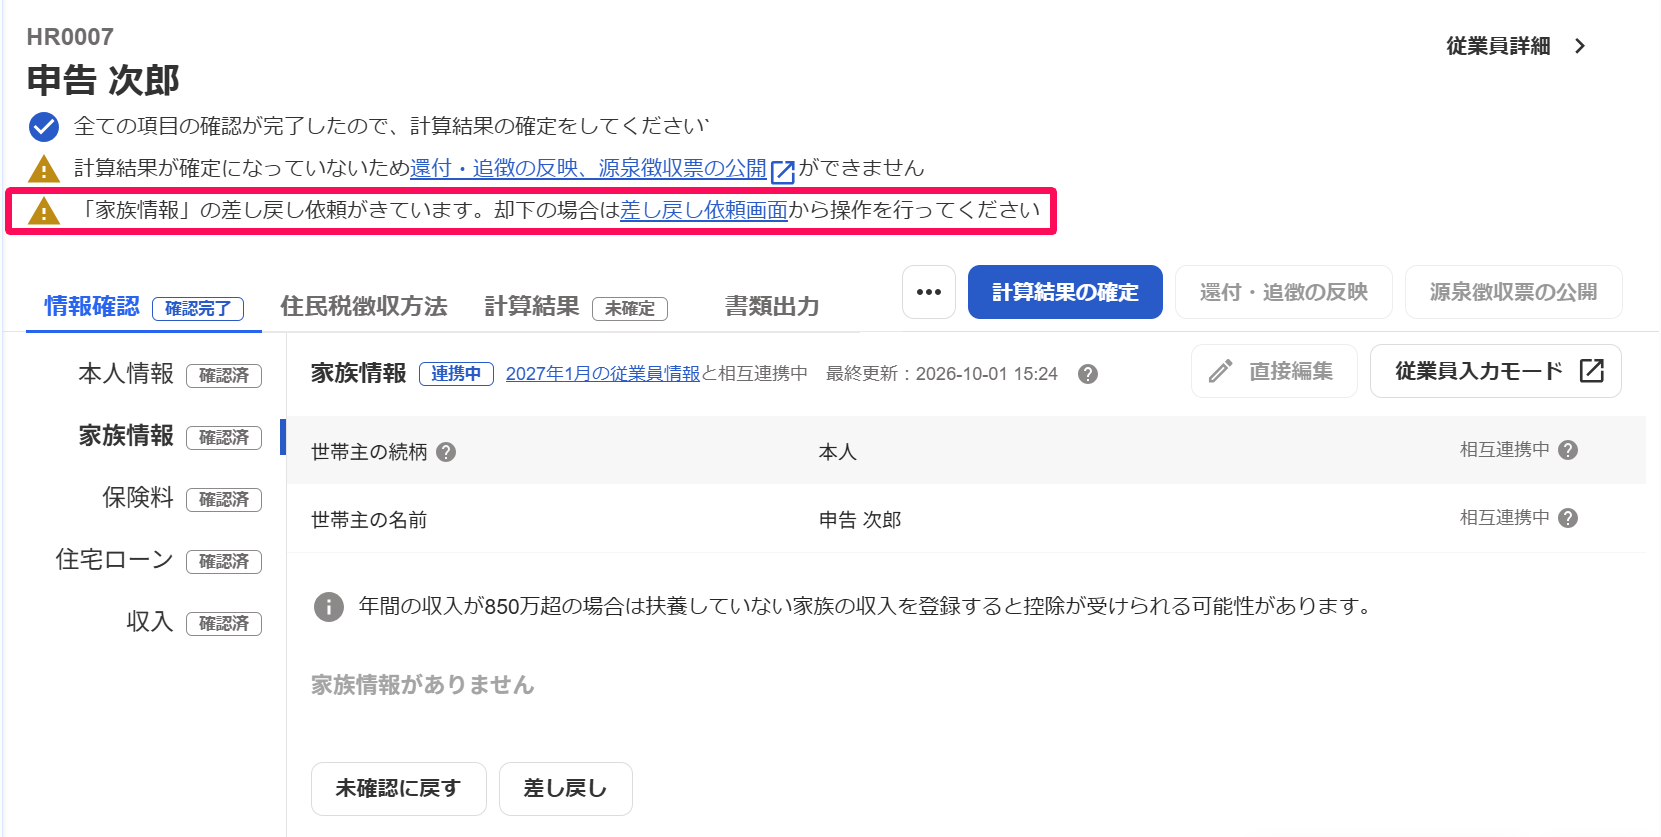Switch to the 住民税徴収方法 tab
The height and width of the screenshot is (837, 1661).
pyautogui.click(x=364, y=306)
